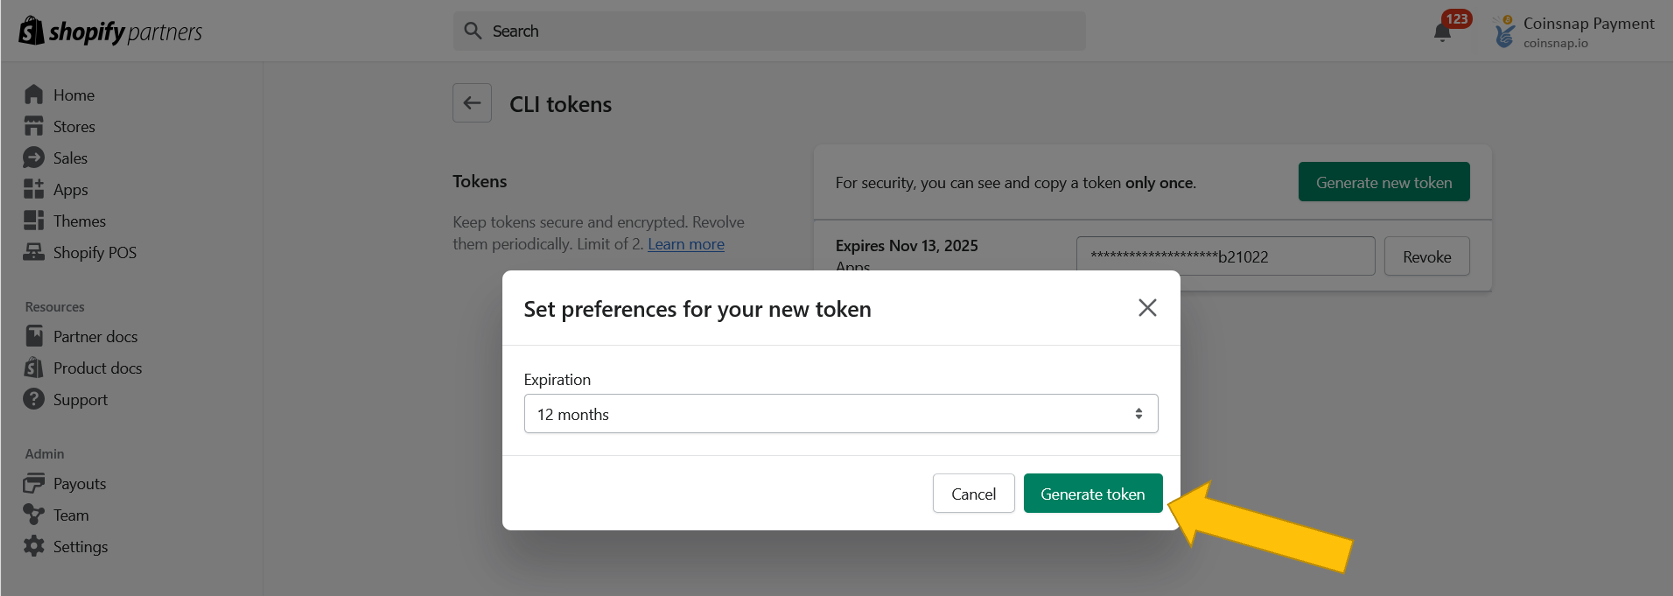
Task: Open the Themes icon
Action: [34, 220]
